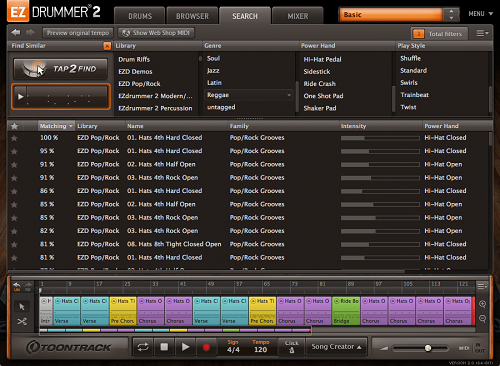The width and height of the screenshot is (500, 366).
Task: Select the Hi-Hat Pedal power hand filter
Action: click(x=322, y=59)
